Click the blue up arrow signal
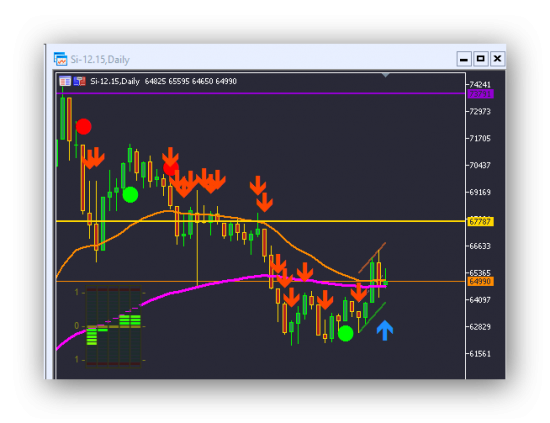550x423 pixels. tap(385, 330)
